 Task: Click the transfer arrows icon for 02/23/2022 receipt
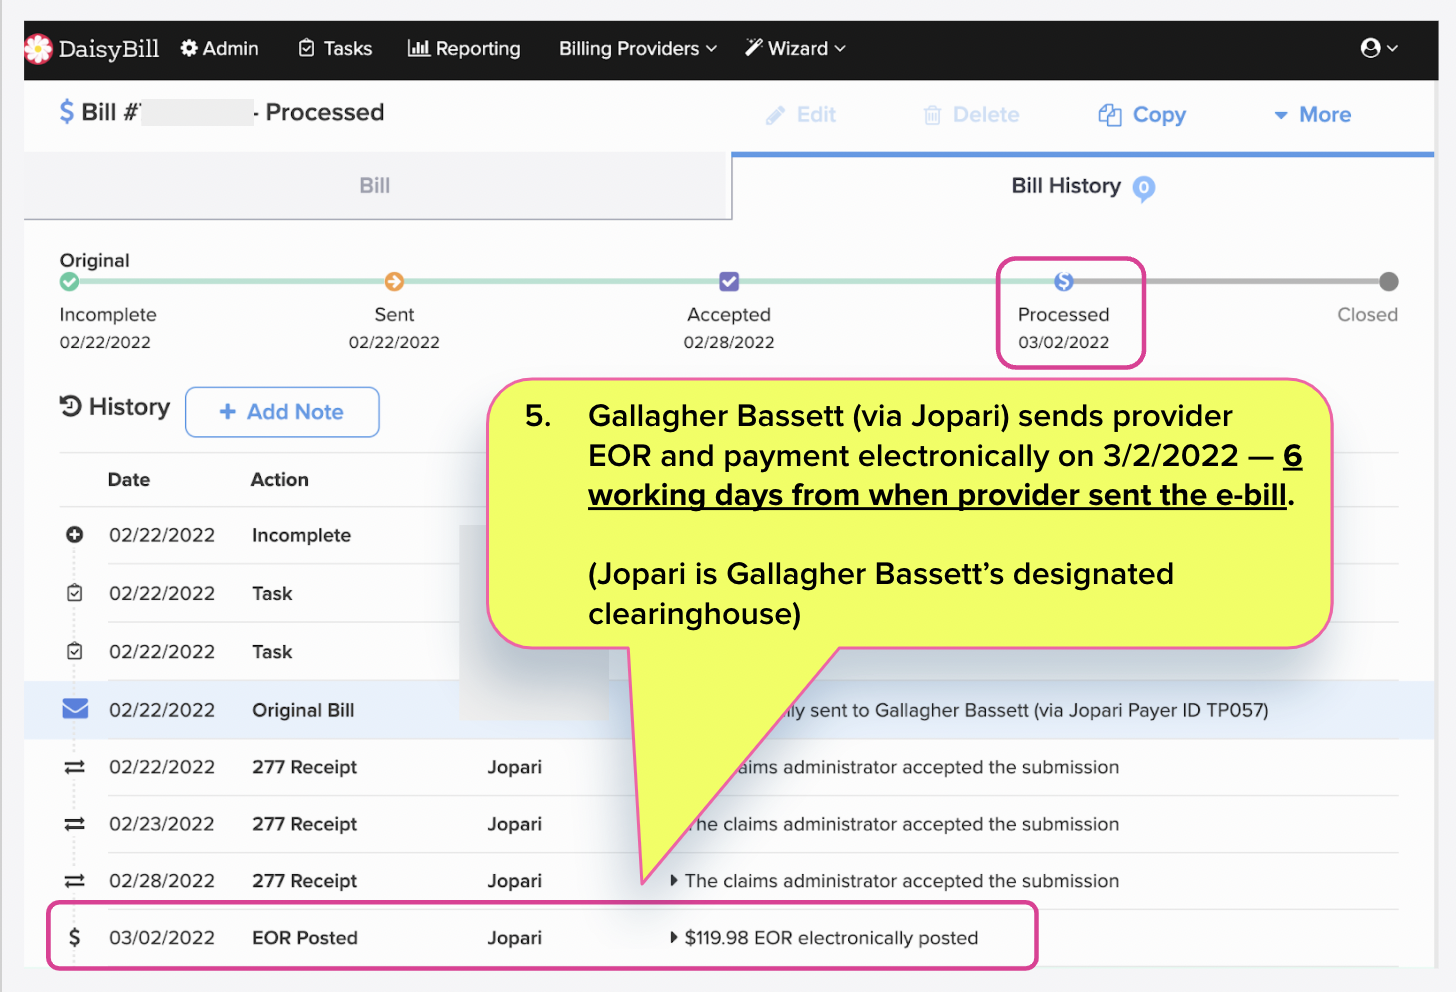(x=74, y=824)
